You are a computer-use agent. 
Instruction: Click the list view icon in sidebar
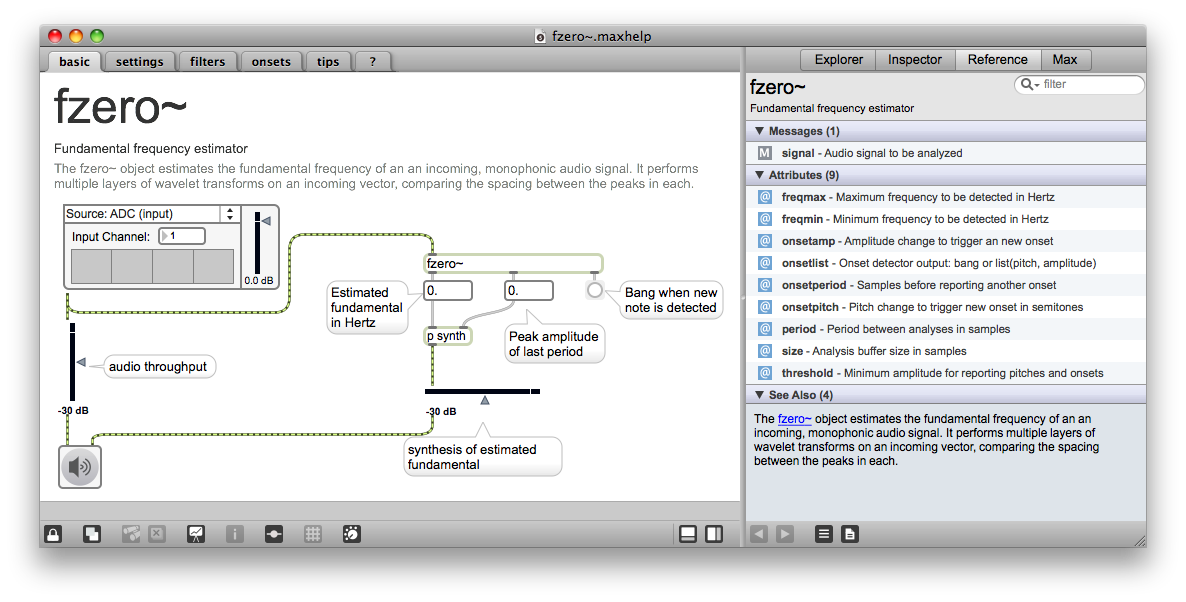pyautogui.click(x=824, y=534)
